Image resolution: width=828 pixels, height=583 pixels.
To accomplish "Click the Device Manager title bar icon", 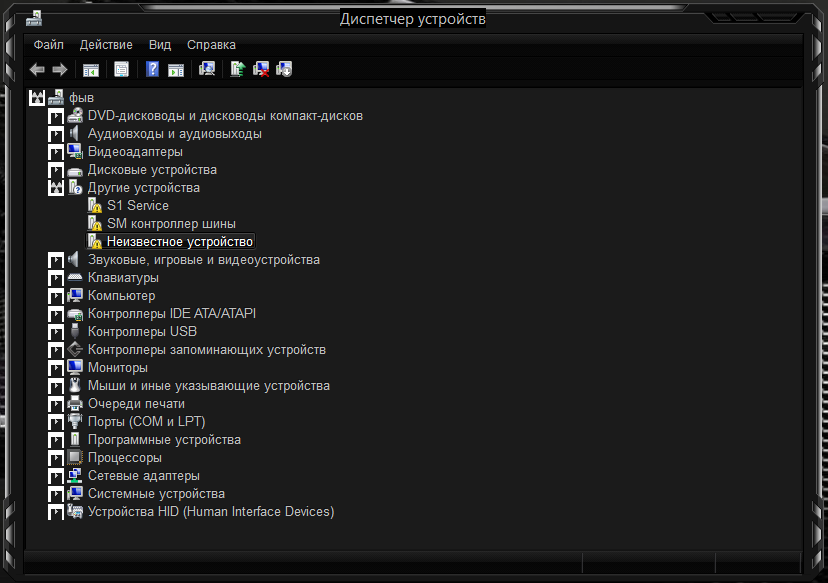I will (34, 18).
